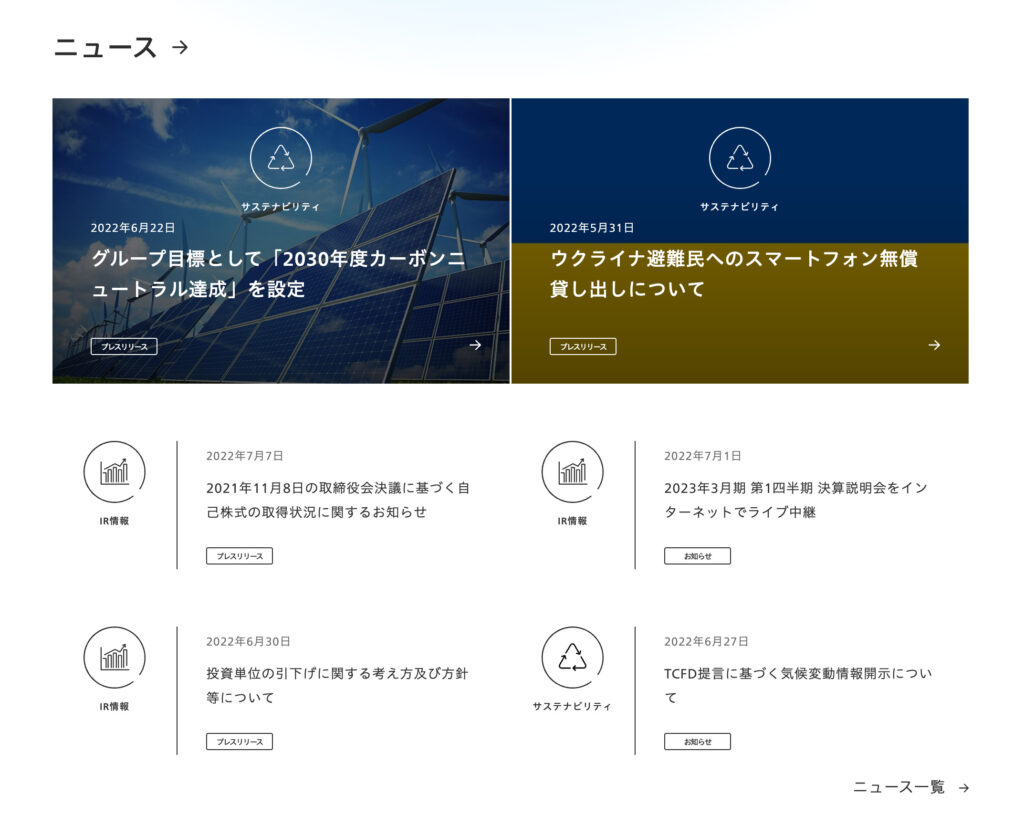Click the サステナビリティ recycle icon for the 2022年6月27日 article
Image resolution: width=1024 pixels, height=836 pixels.
[x=573, y=658]
